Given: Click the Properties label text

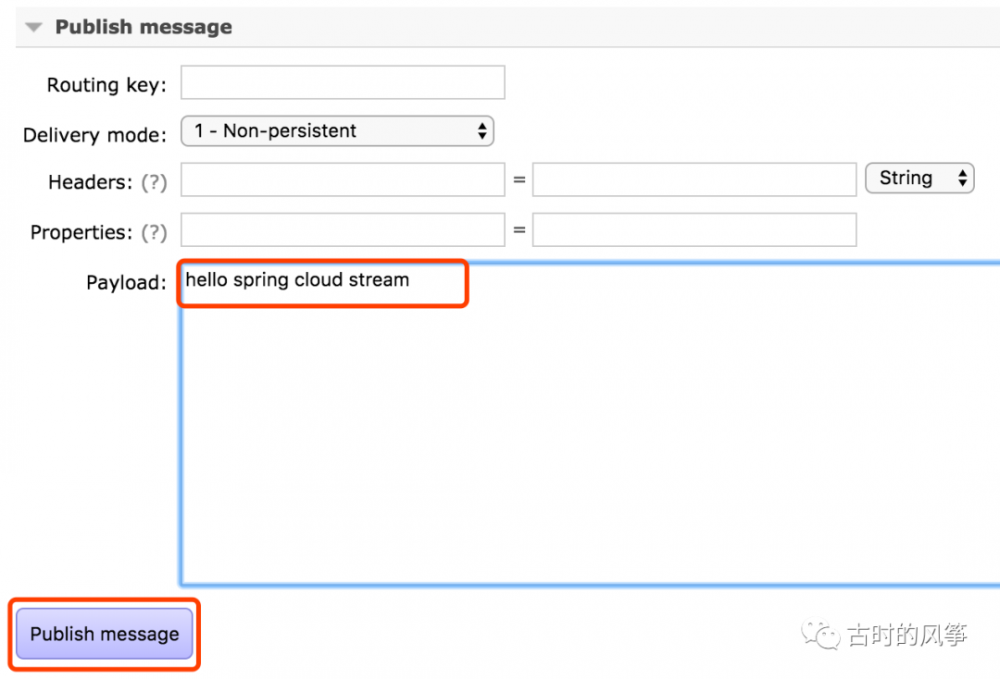Looking at the screenshot, I should 81,233.
